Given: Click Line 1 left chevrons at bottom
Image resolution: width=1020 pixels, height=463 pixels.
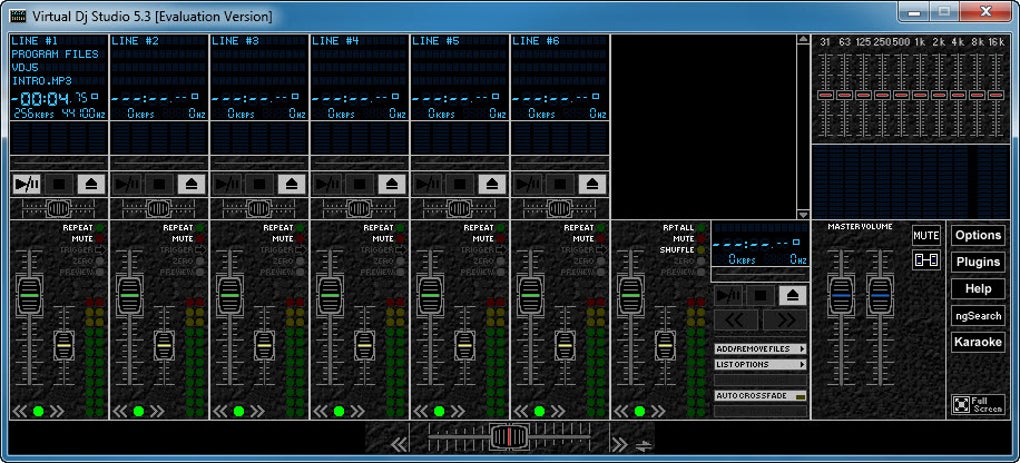Looking at the screenshot, I should [x=20, y=411].
